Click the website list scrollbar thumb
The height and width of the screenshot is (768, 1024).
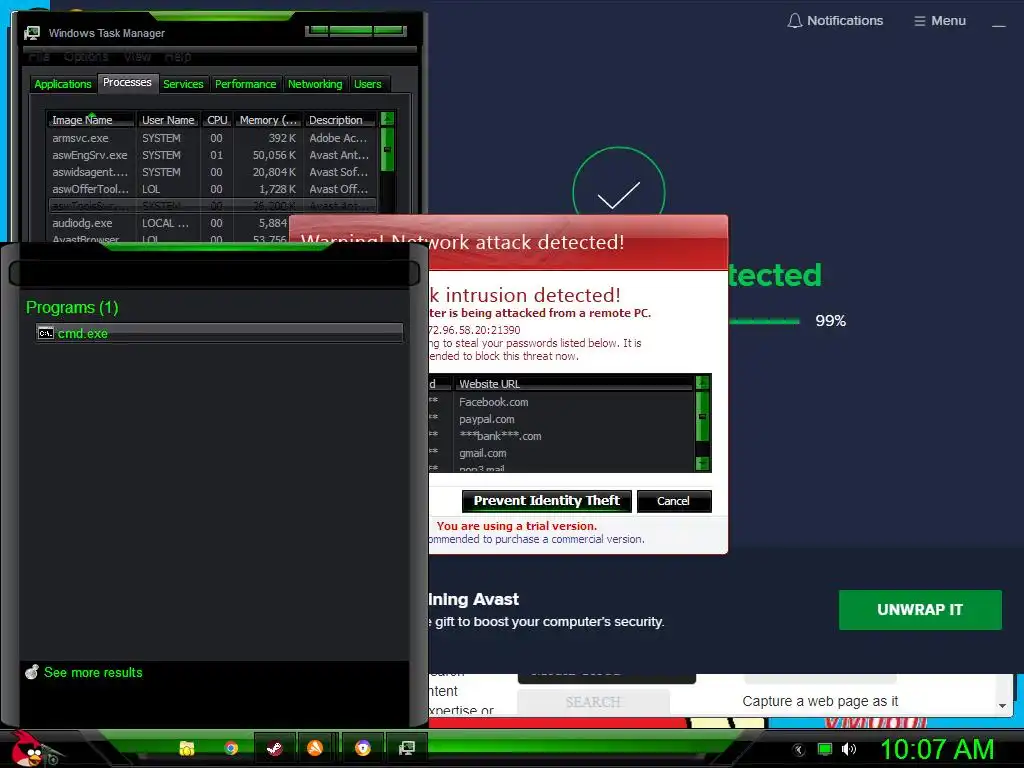click(703, 416)
